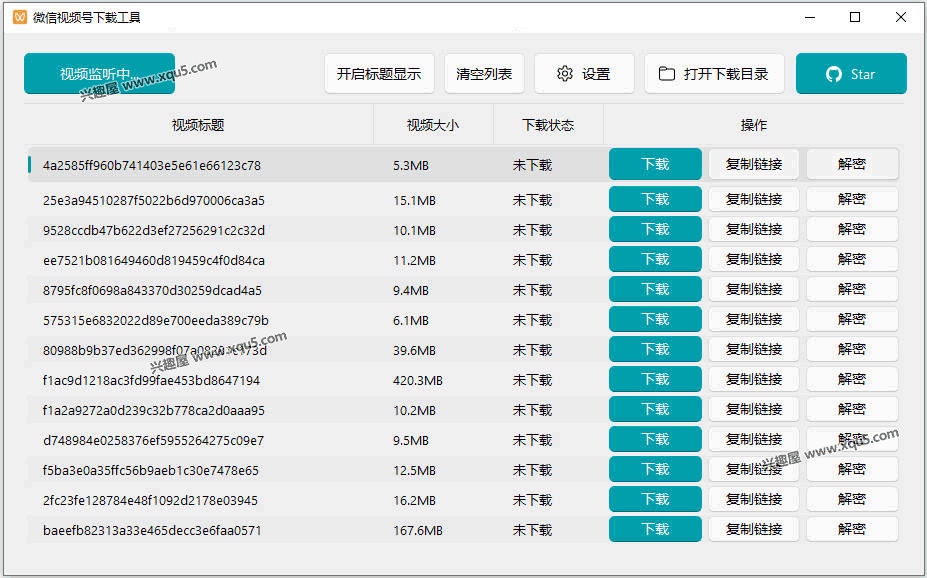The image size is (927, 578).
Task: Click 开启标题显示 button
Action: pos(379,74)
